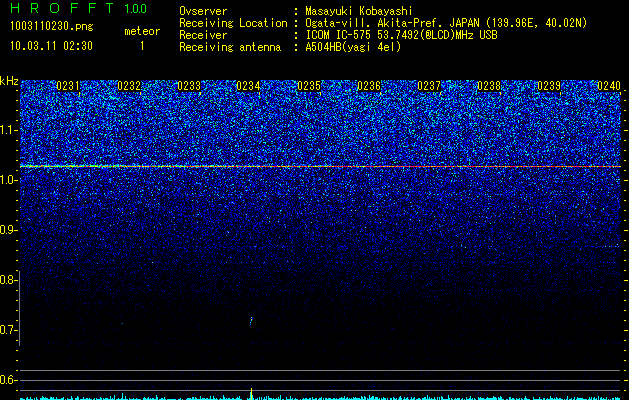Click the 0.8 frequency axis label

tap(8, 280)
